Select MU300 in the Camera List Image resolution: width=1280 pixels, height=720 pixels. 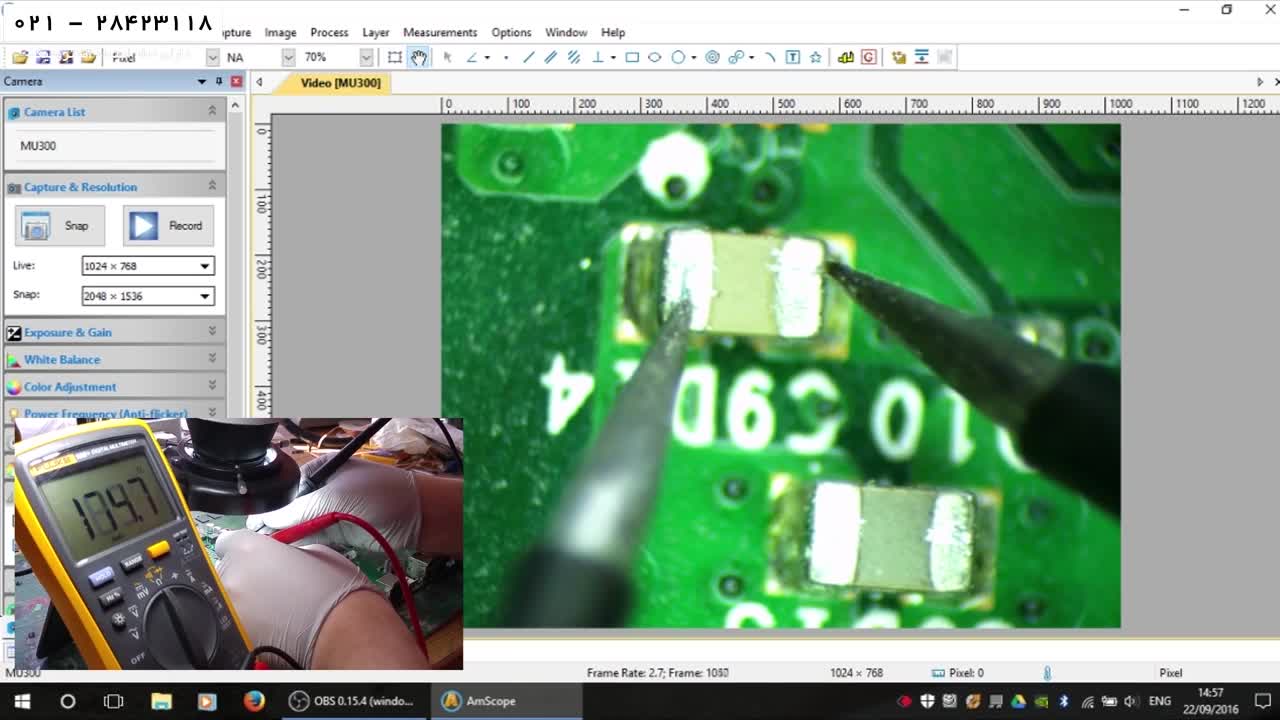(38, 146)
